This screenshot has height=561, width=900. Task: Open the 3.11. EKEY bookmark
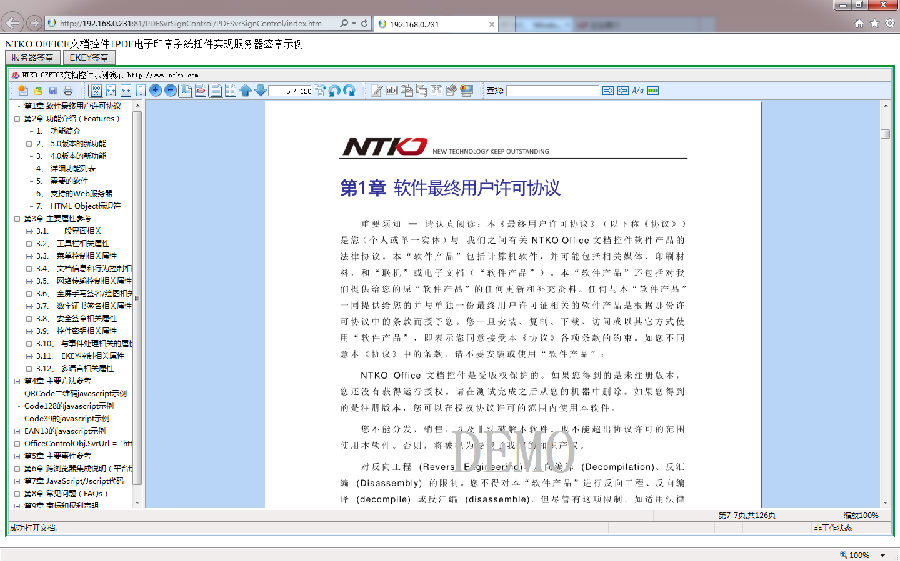coord(80,356)
